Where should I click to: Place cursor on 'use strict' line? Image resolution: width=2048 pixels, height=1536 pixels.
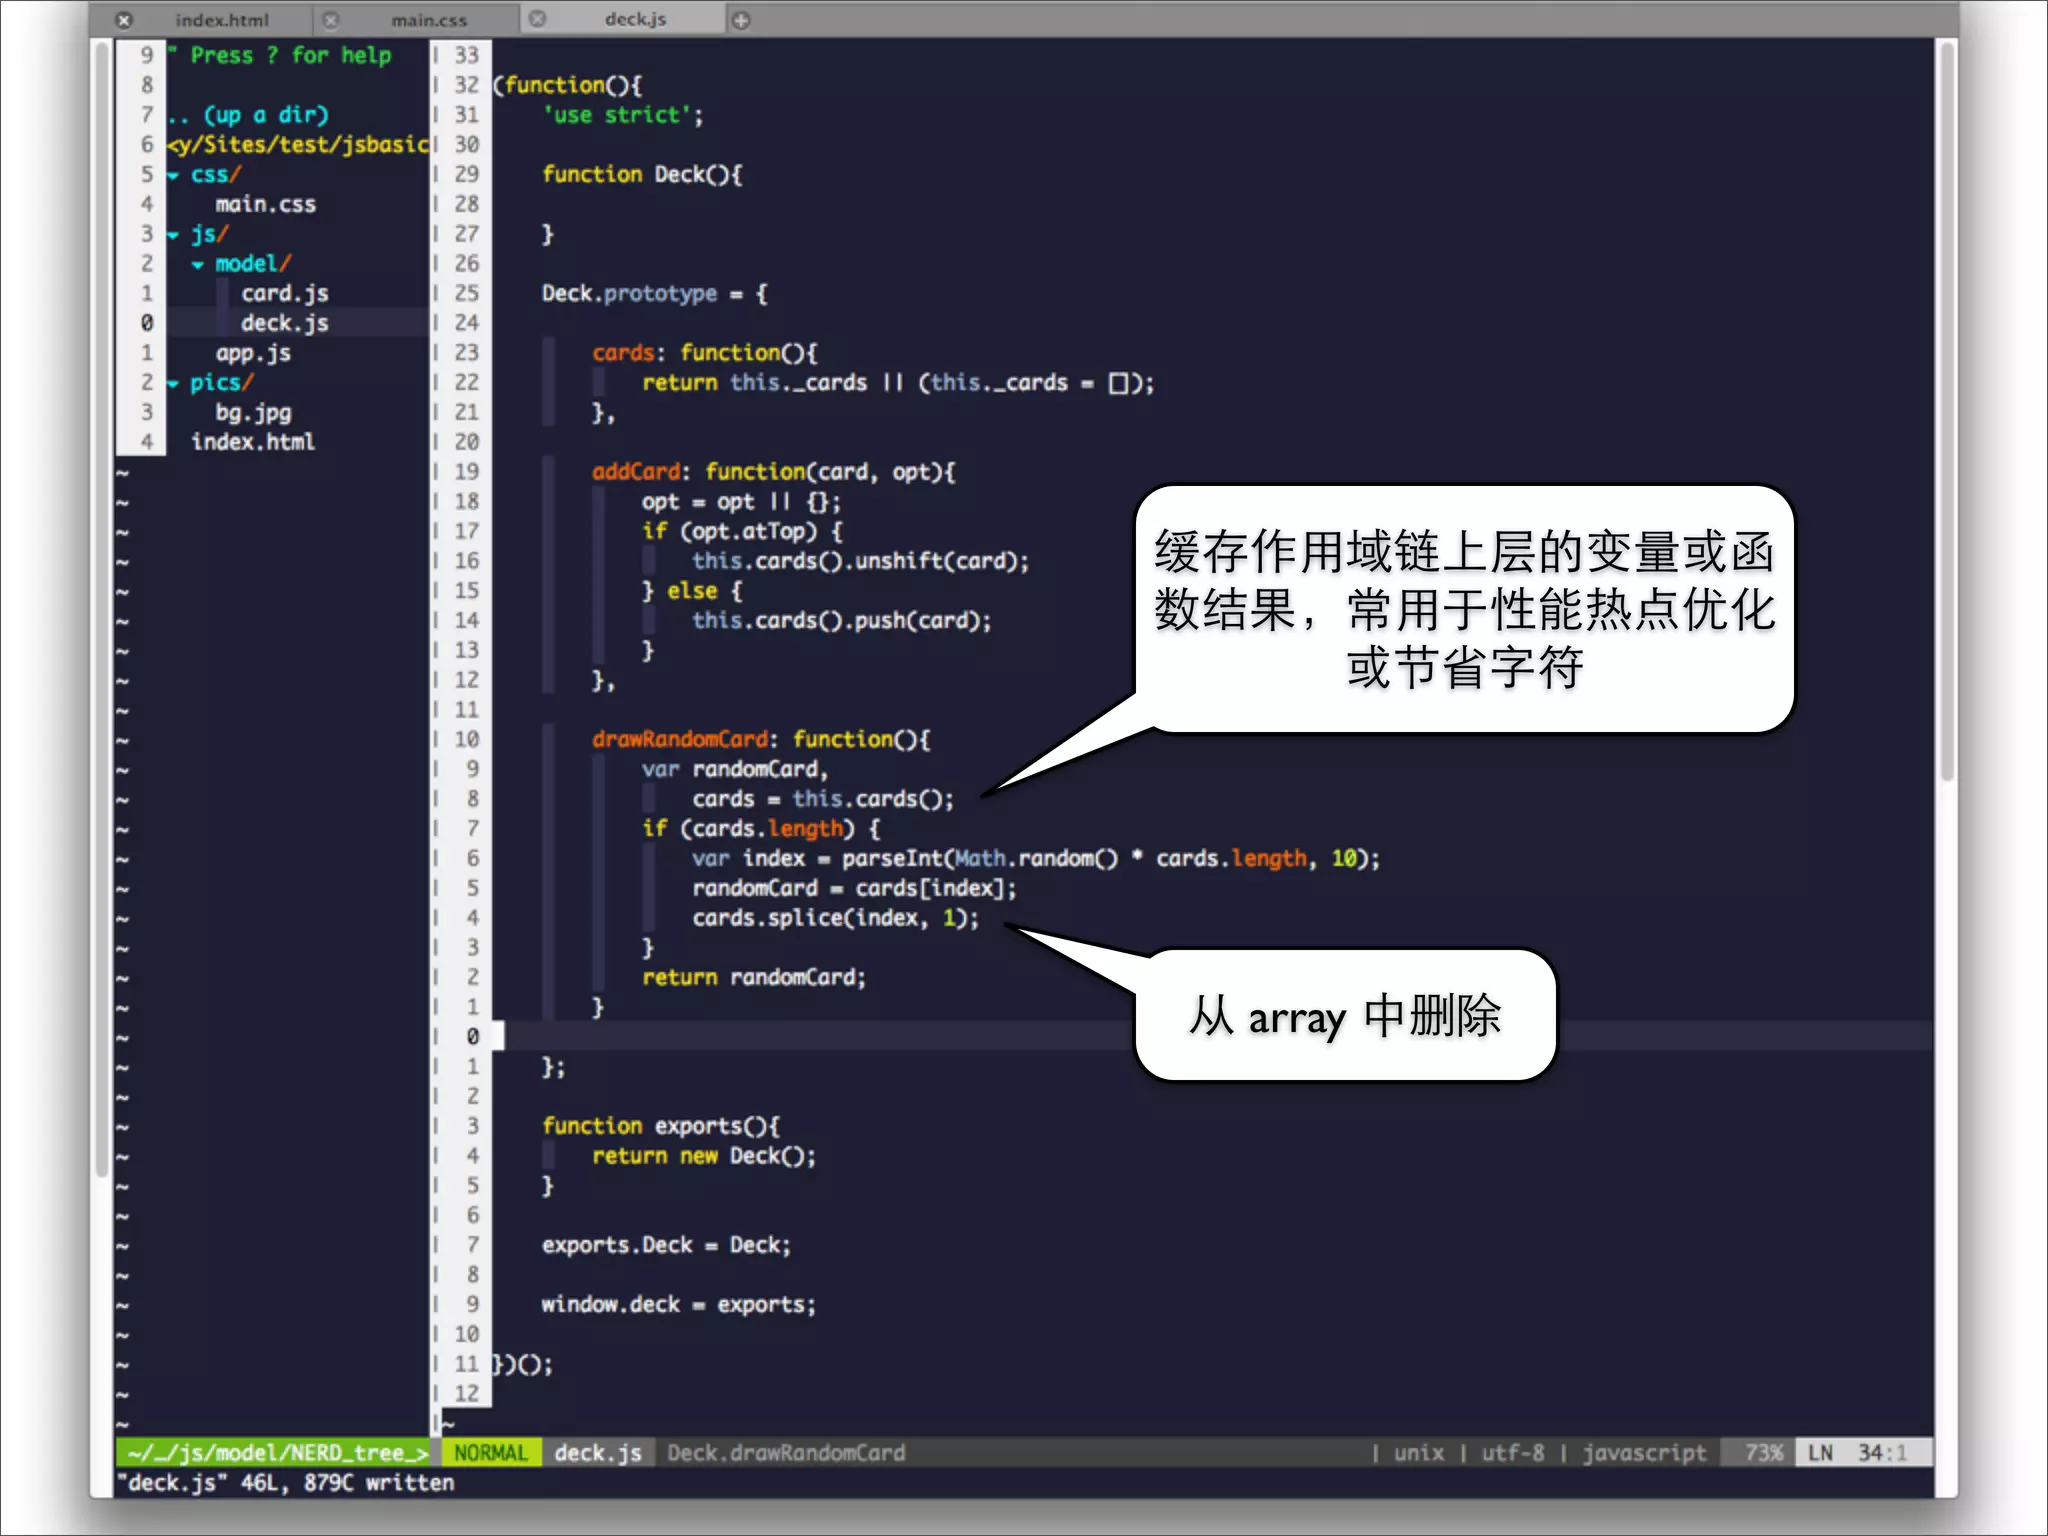point(623,115)
